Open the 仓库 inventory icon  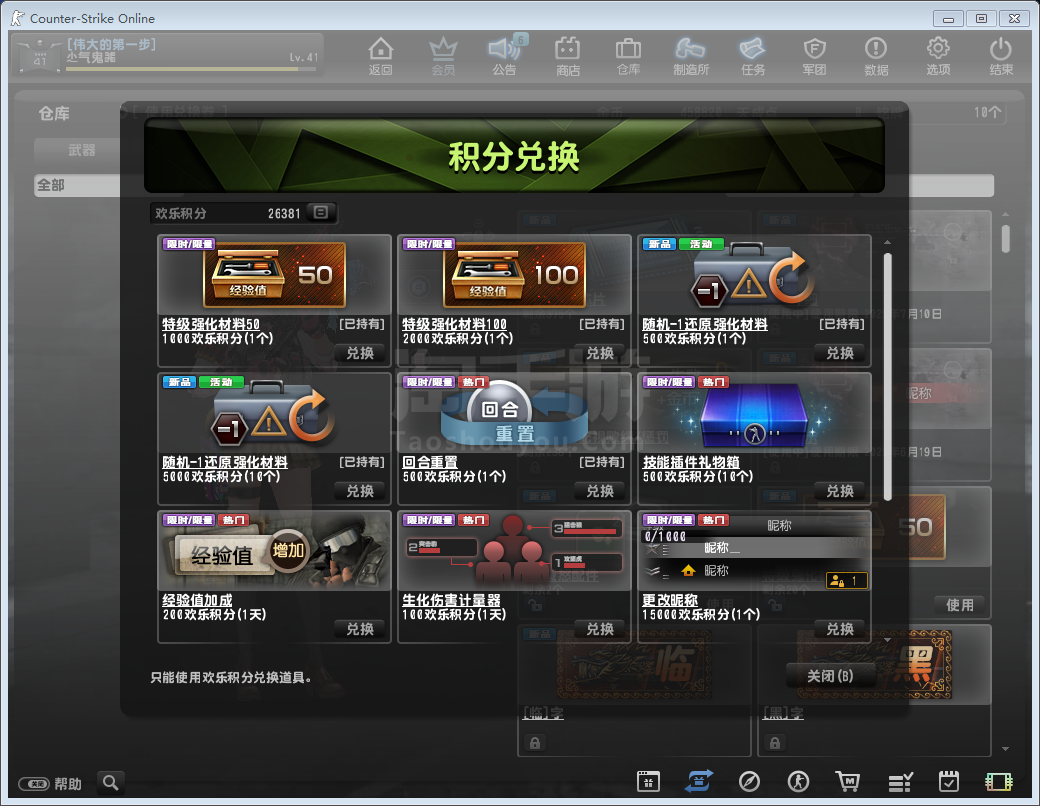(628, 56)
